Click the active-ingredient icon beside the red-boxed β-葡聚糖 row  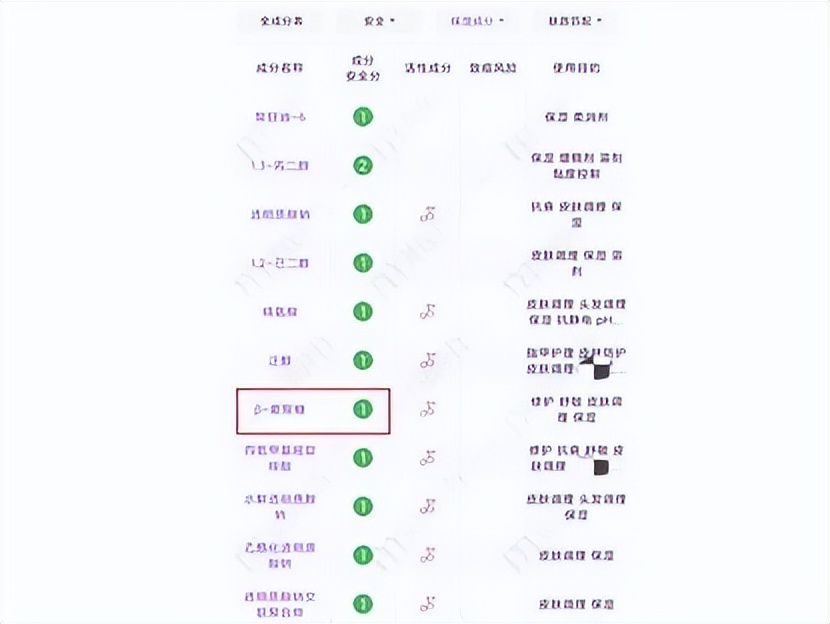click(x=428, y=408)
